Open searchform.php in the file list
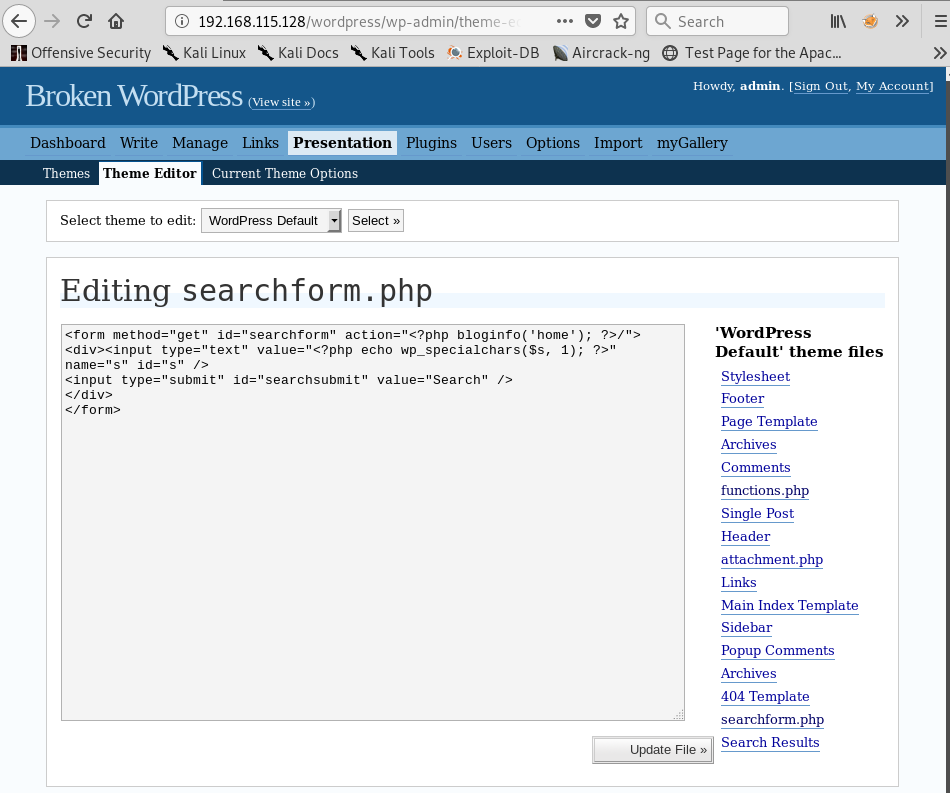This screenshot has width=950, height=793. [x=772, y=720]
